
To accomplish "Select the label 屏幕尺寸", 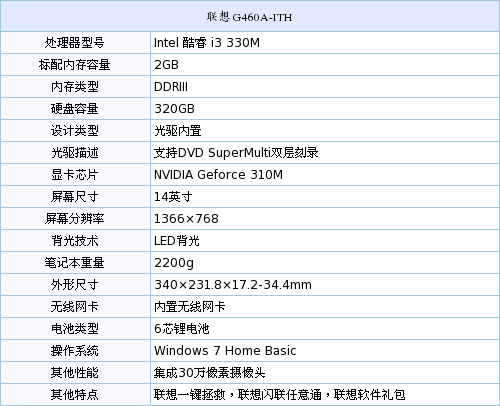I will (x=75, y=197).
